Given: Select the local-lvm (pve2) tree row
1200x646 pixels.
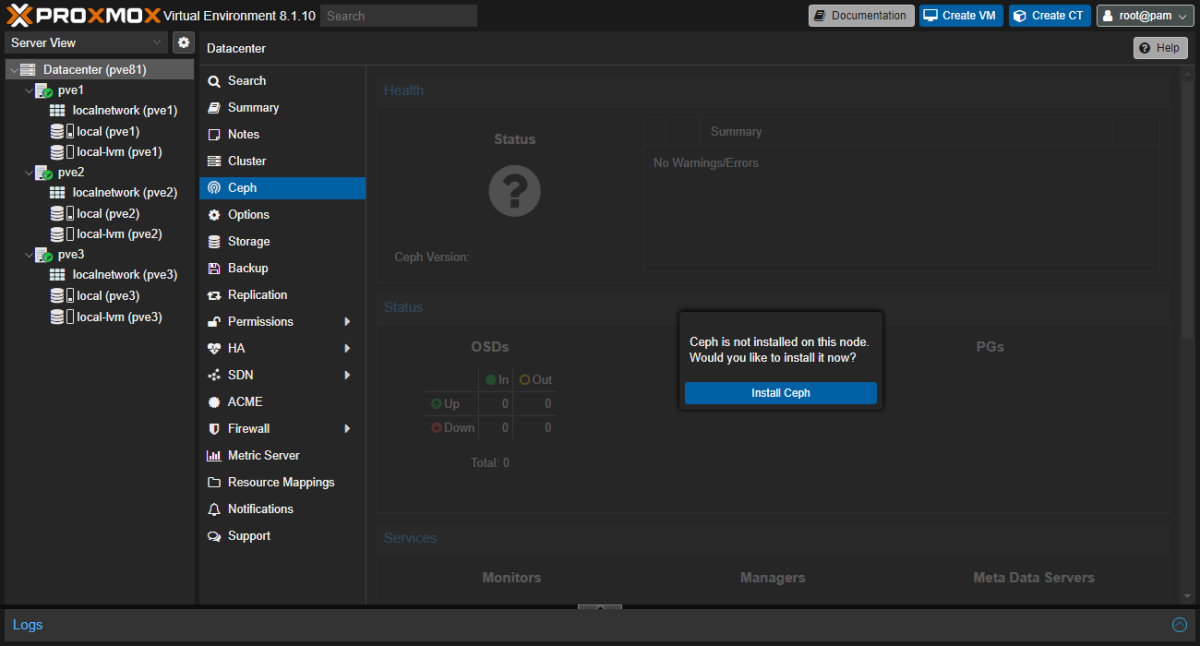Looking at the screenshot, I should 100,234.
